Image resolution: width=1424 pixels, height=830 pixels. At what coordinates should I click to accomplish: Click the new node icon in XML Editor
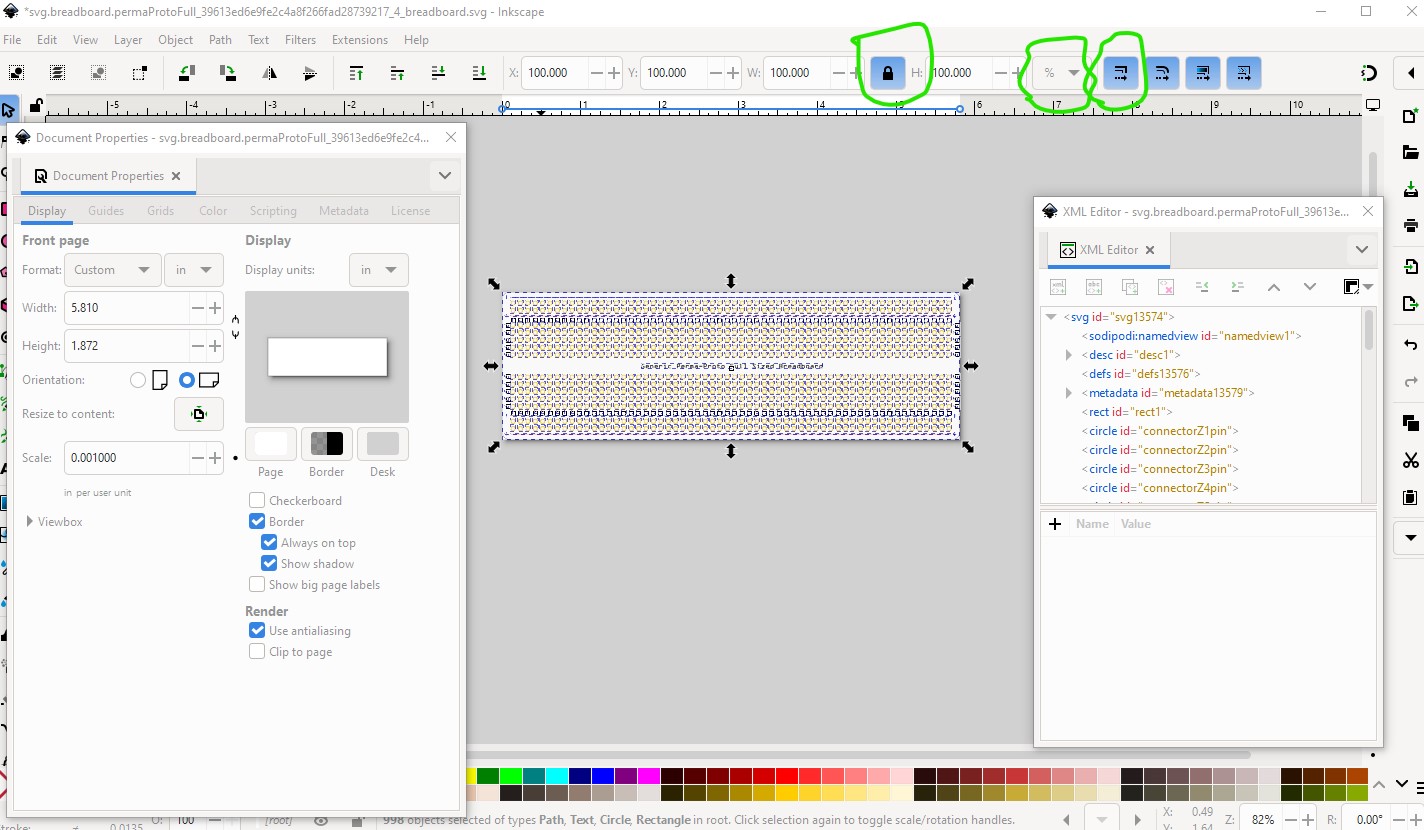pyautogui.click(x=1058, y=287)
